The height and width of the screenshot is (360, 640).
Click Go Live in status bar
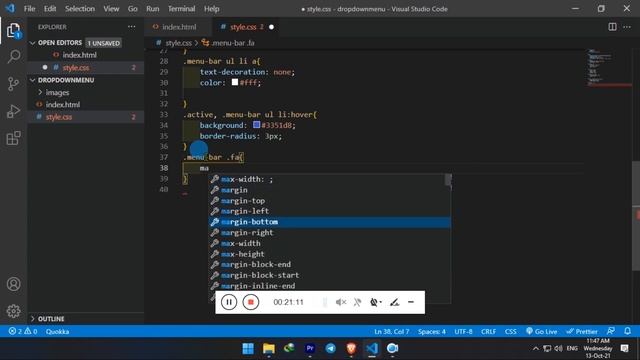click(541, 331)
